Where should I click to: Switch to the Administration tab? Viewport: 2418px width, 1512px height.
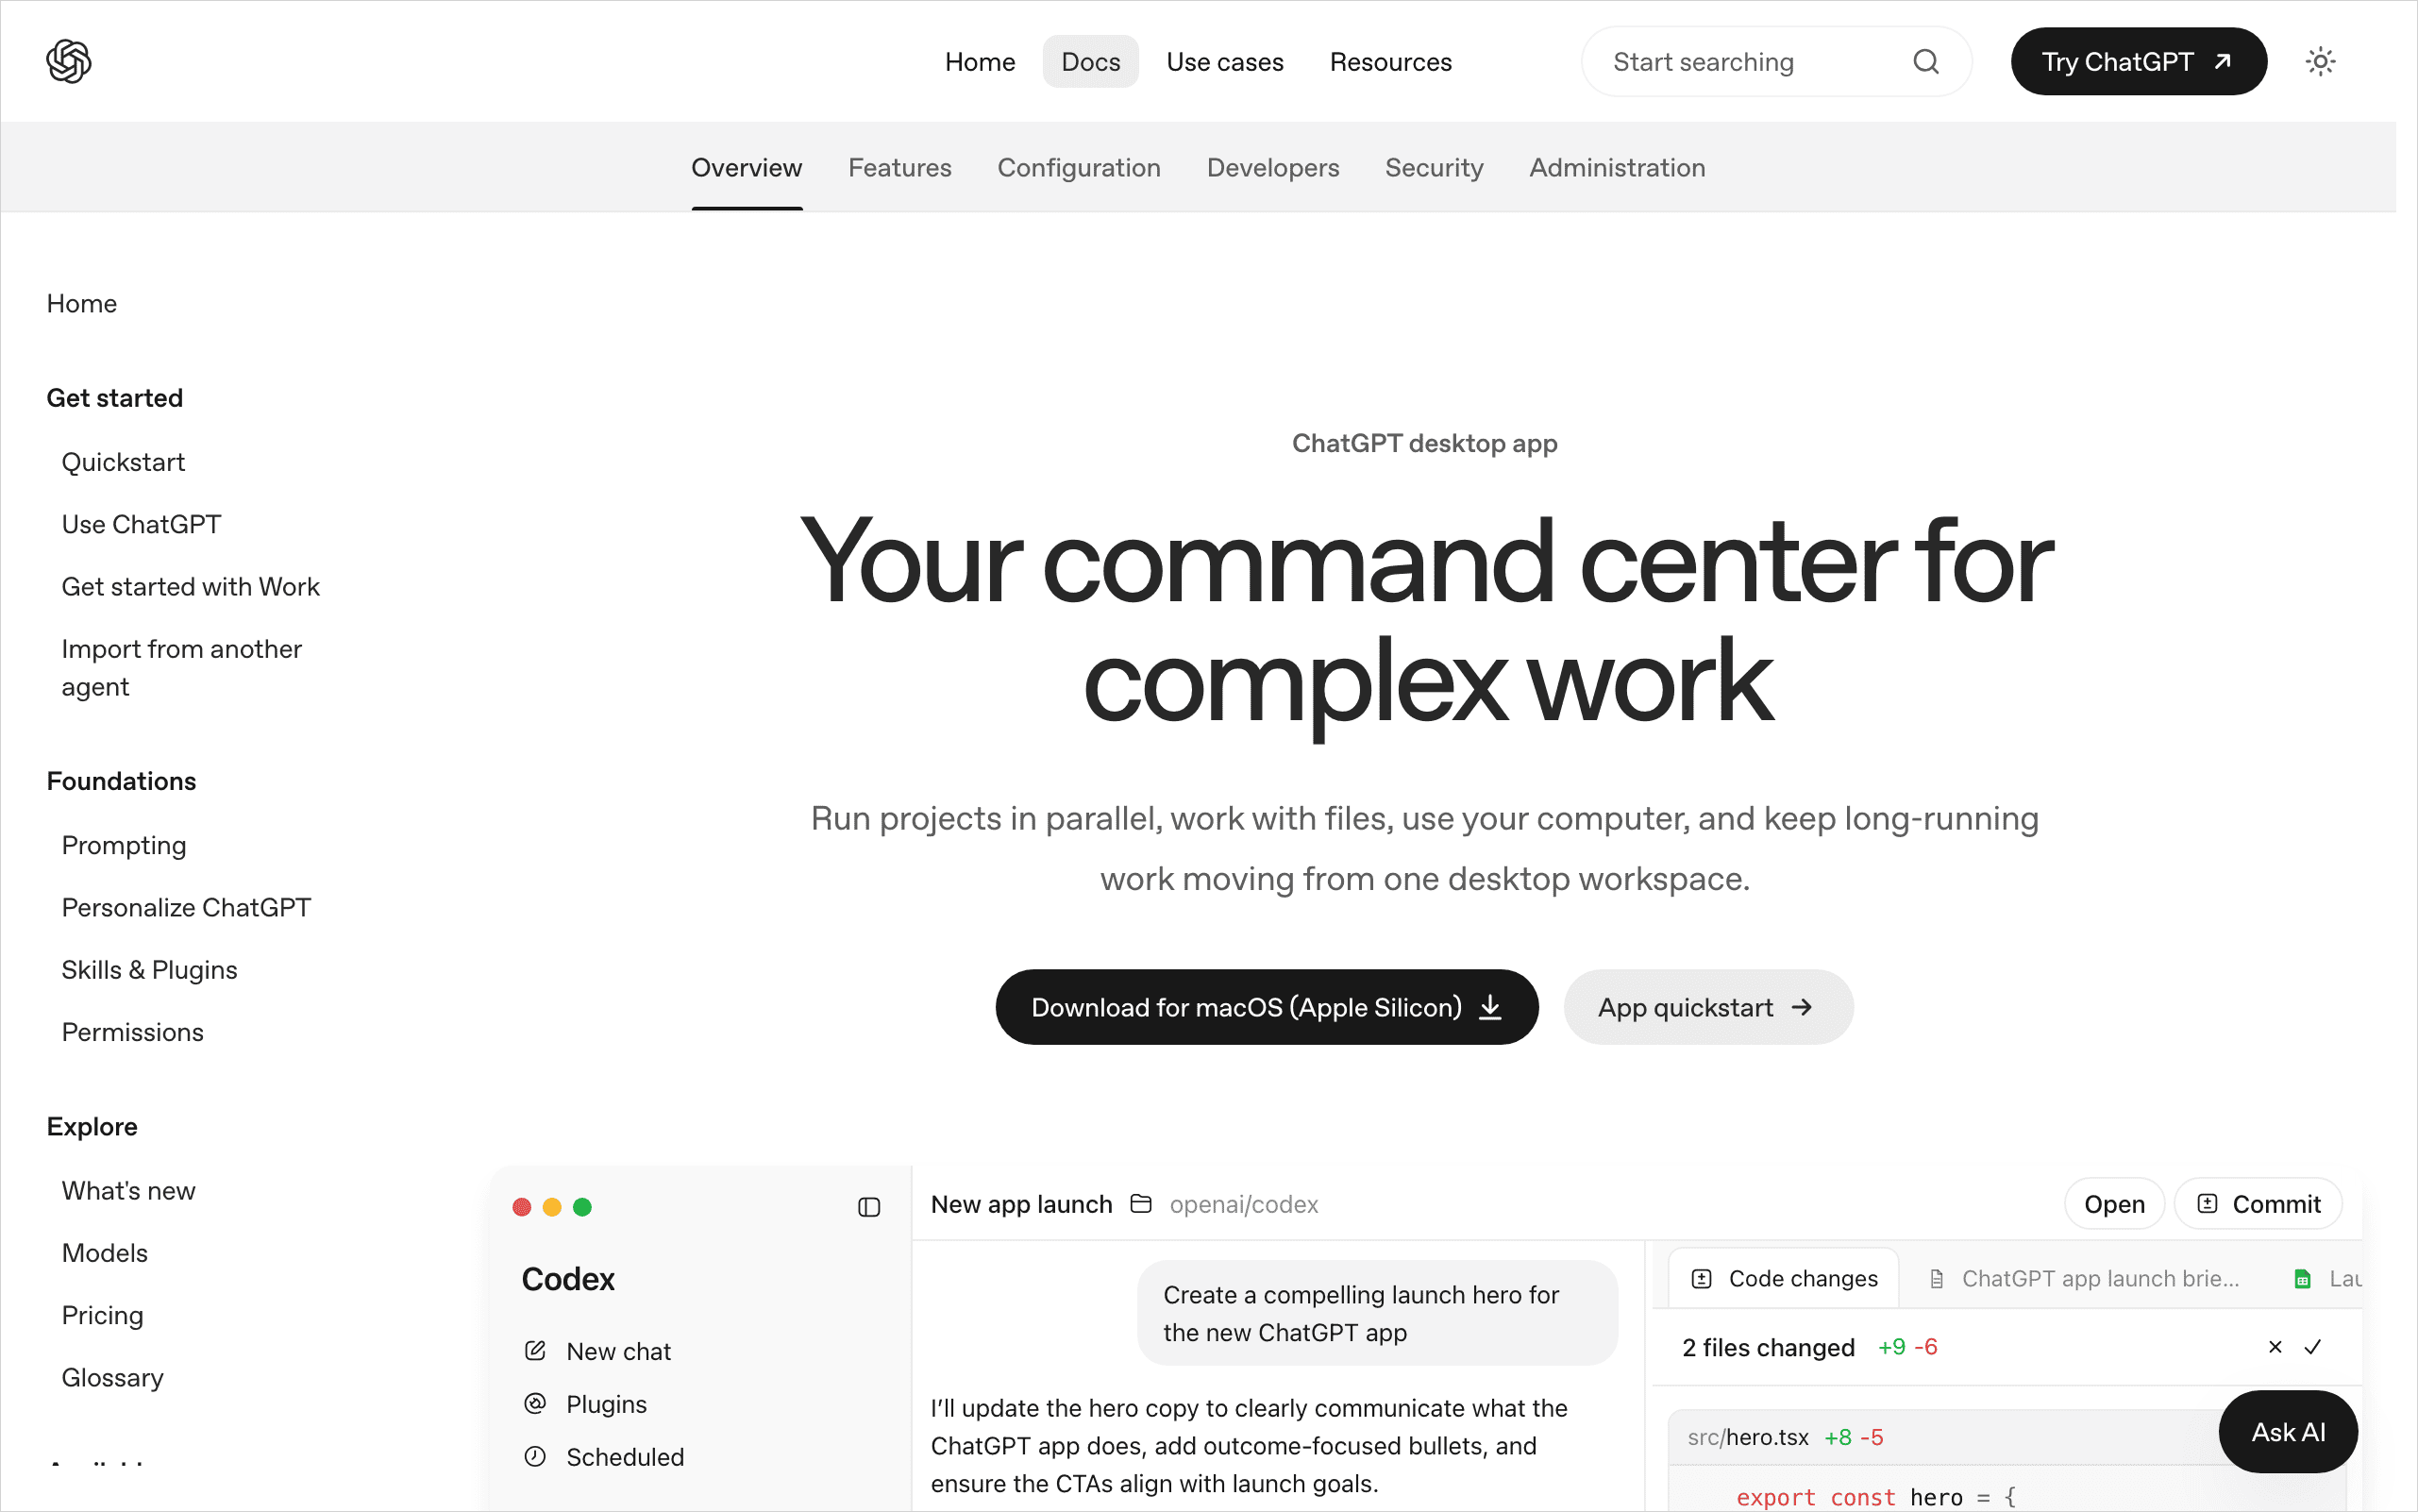coord(1617,167)
